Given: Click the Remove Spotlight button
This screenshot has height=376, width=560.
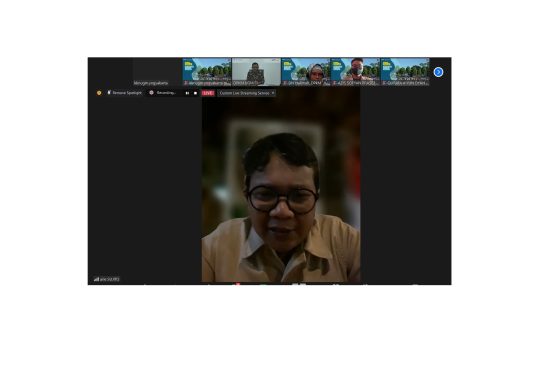Looking at the screenshot, I should tap(124, 92).
